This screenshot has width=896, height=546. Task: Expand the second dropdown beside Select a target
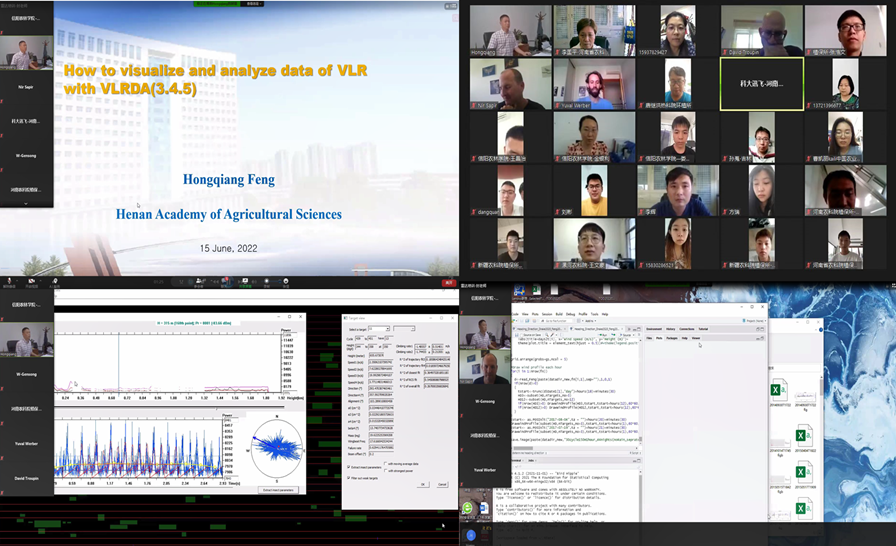pos(404,328)
